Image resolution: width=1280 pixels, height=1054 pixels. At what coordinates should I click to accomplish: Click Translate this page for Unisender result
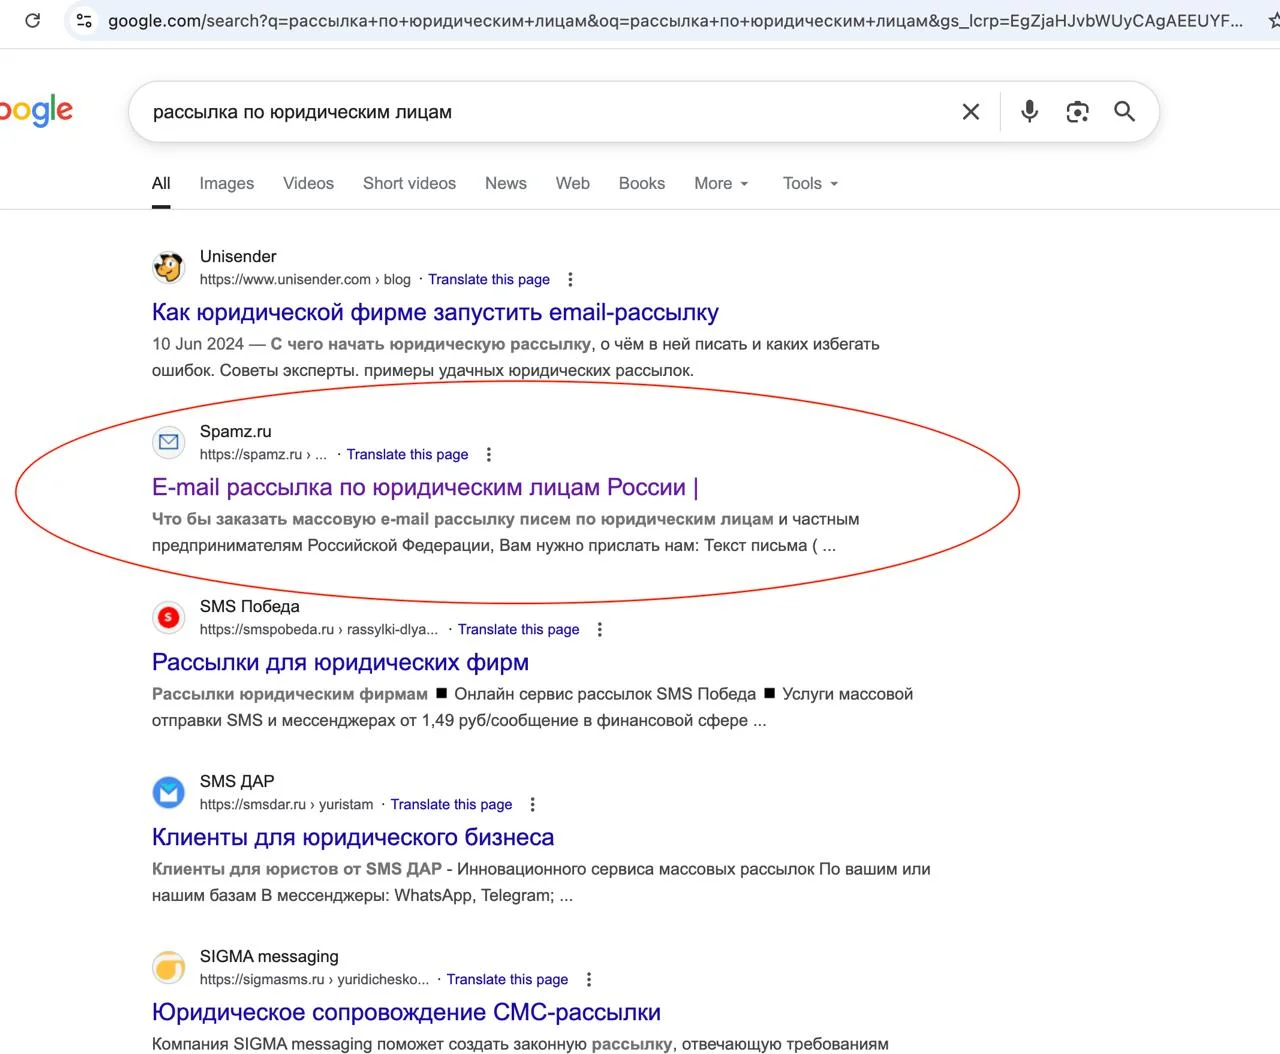[x=489, y=280]
